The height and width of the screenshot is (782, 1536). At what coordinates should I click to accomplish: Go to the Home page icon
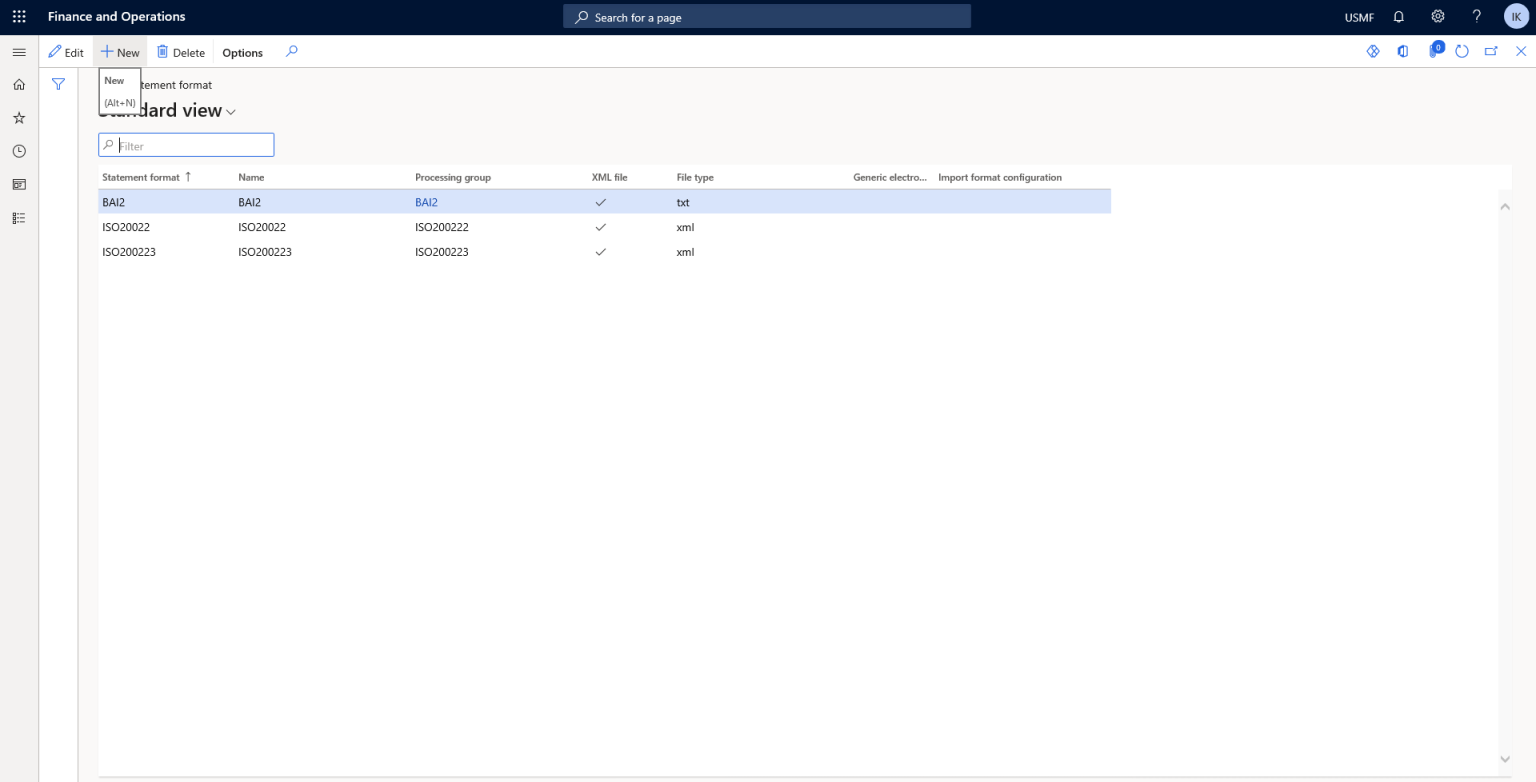coord(18,84)
